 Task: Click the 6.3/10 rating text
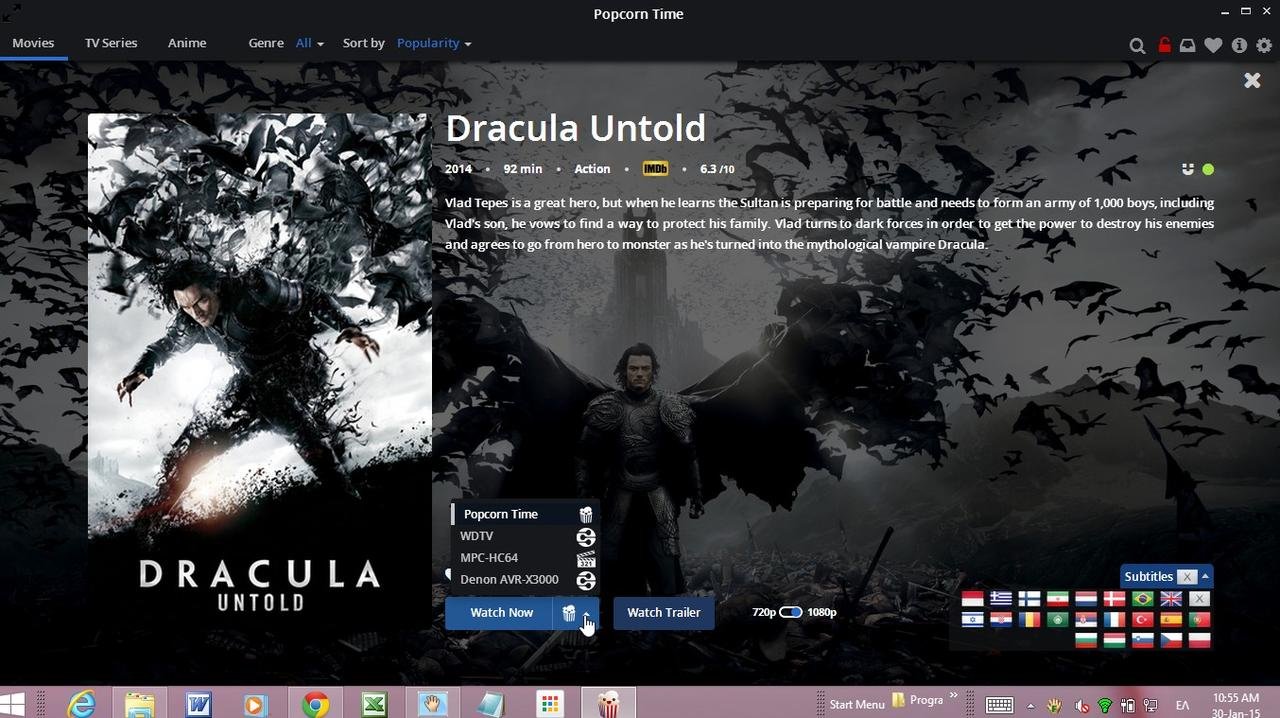coord(717,169)
